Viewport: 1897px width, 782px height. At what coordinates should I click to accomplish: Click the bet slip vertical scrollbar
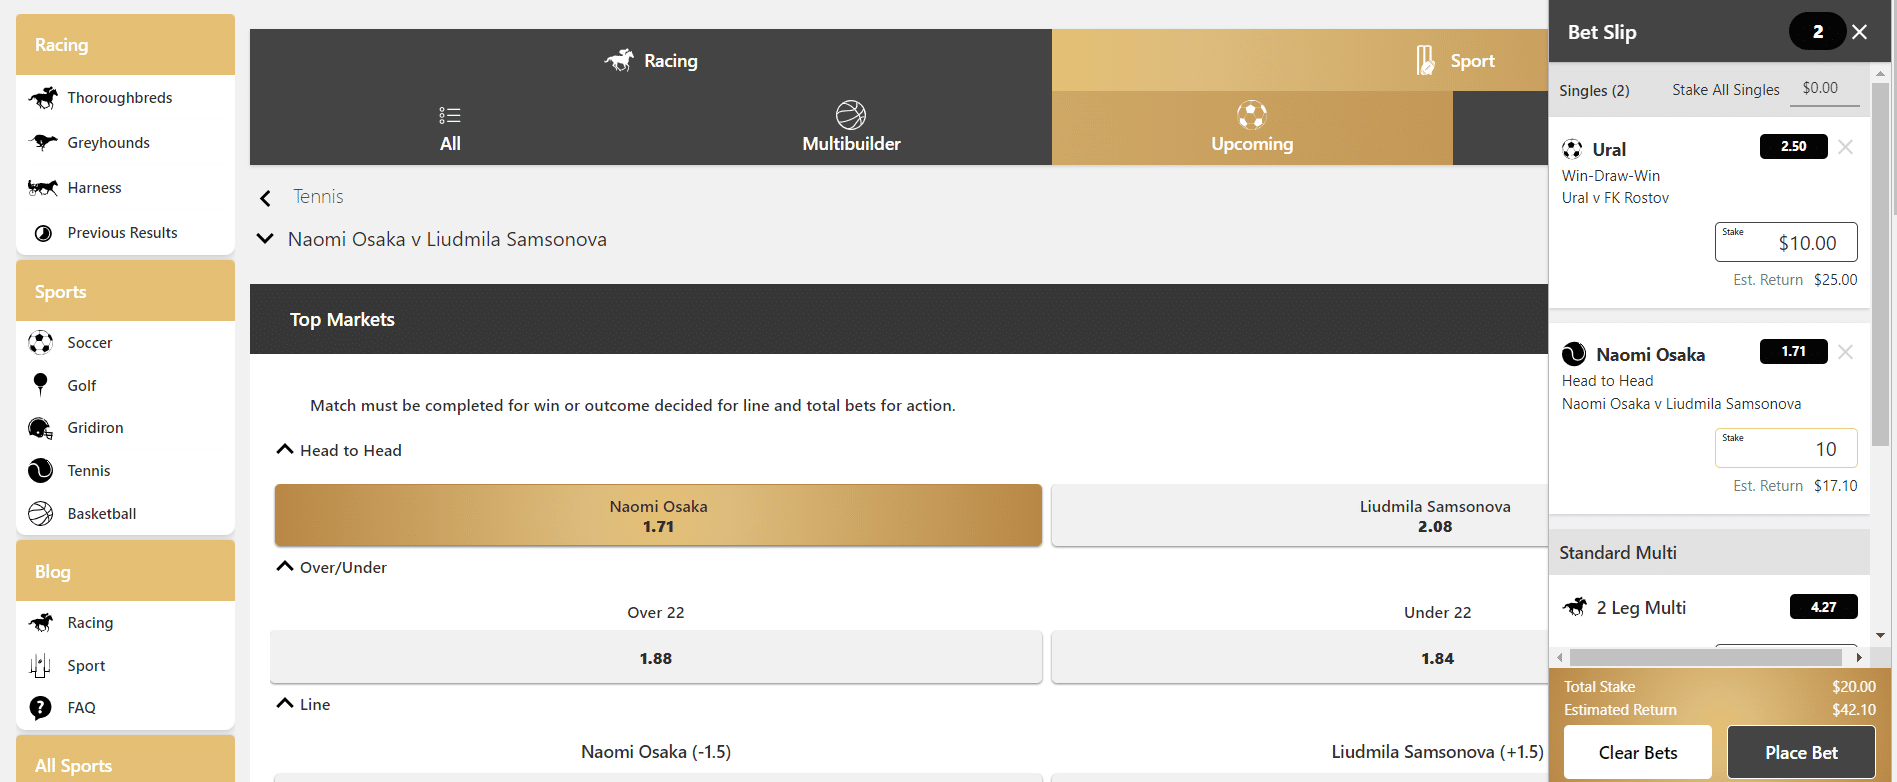[x=1880, y=264]
